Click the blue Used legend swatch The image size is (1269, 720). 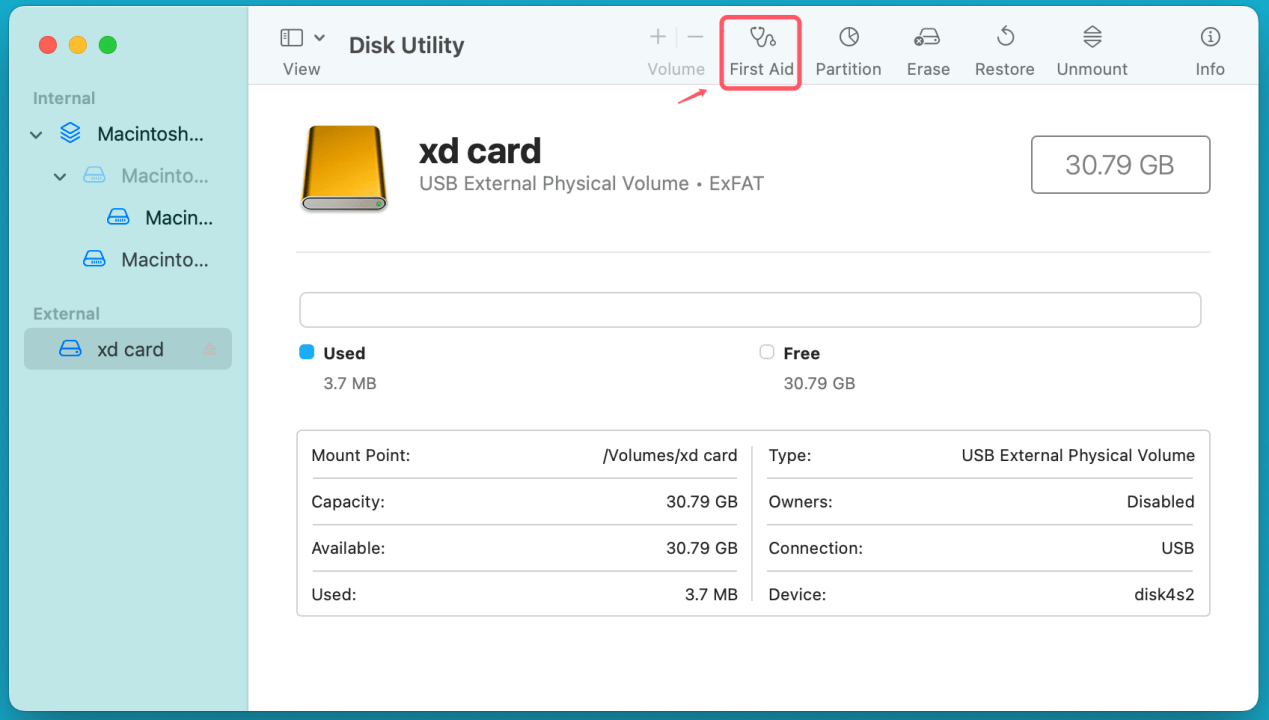(x=307, y=352)
